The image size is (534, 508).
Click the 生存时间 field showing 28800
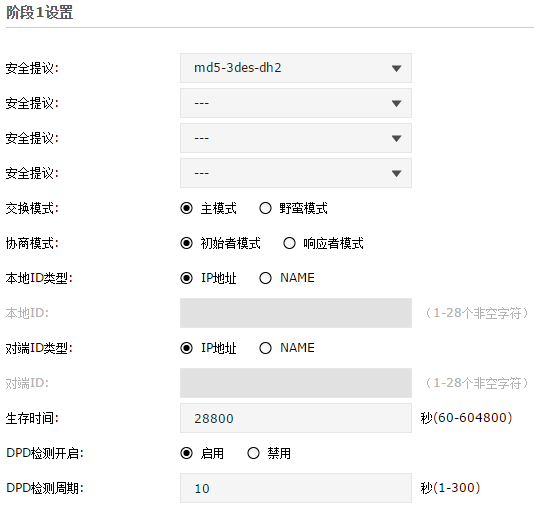[296, 418]
